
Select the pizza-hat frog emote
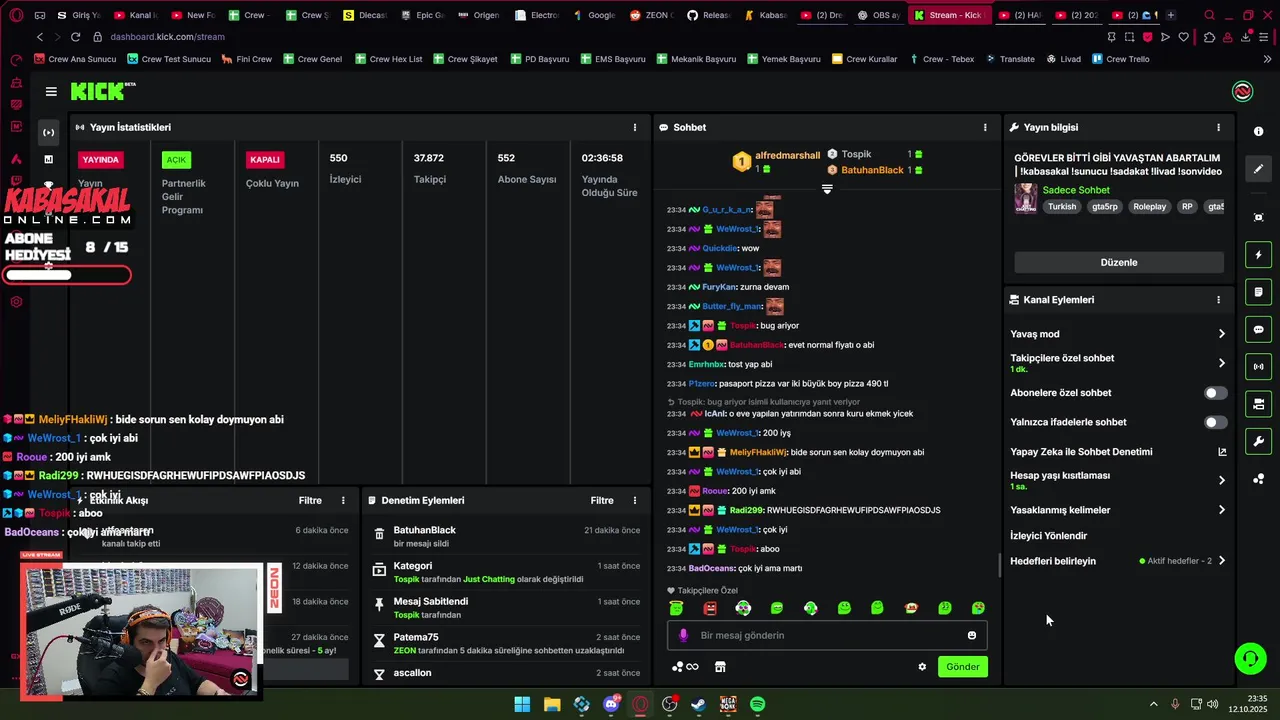pos(911,608)
